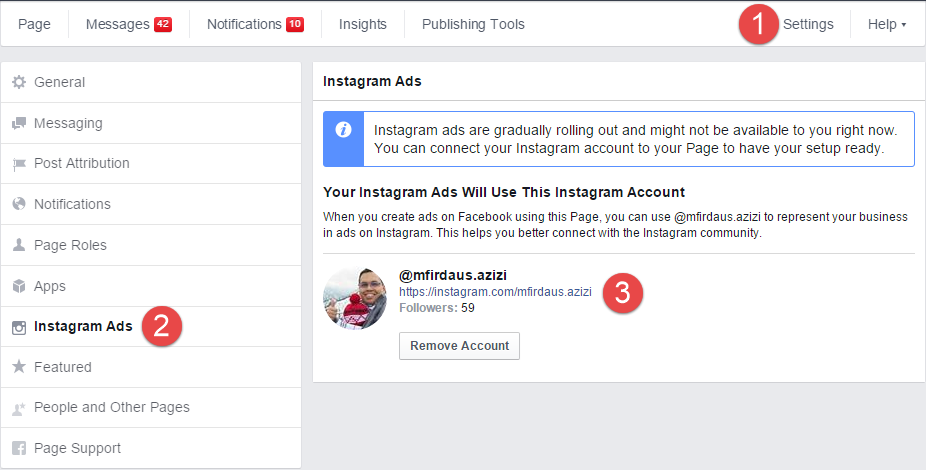Select Notifications in the settings sidebar

click(x=151, y=204)
